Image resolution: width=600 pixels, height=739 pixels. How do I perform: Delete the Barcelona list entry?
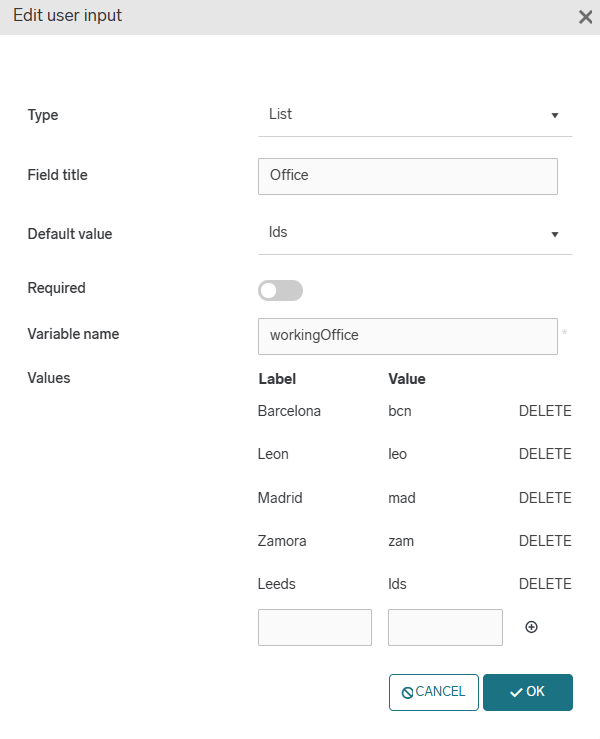coord(544,411)
